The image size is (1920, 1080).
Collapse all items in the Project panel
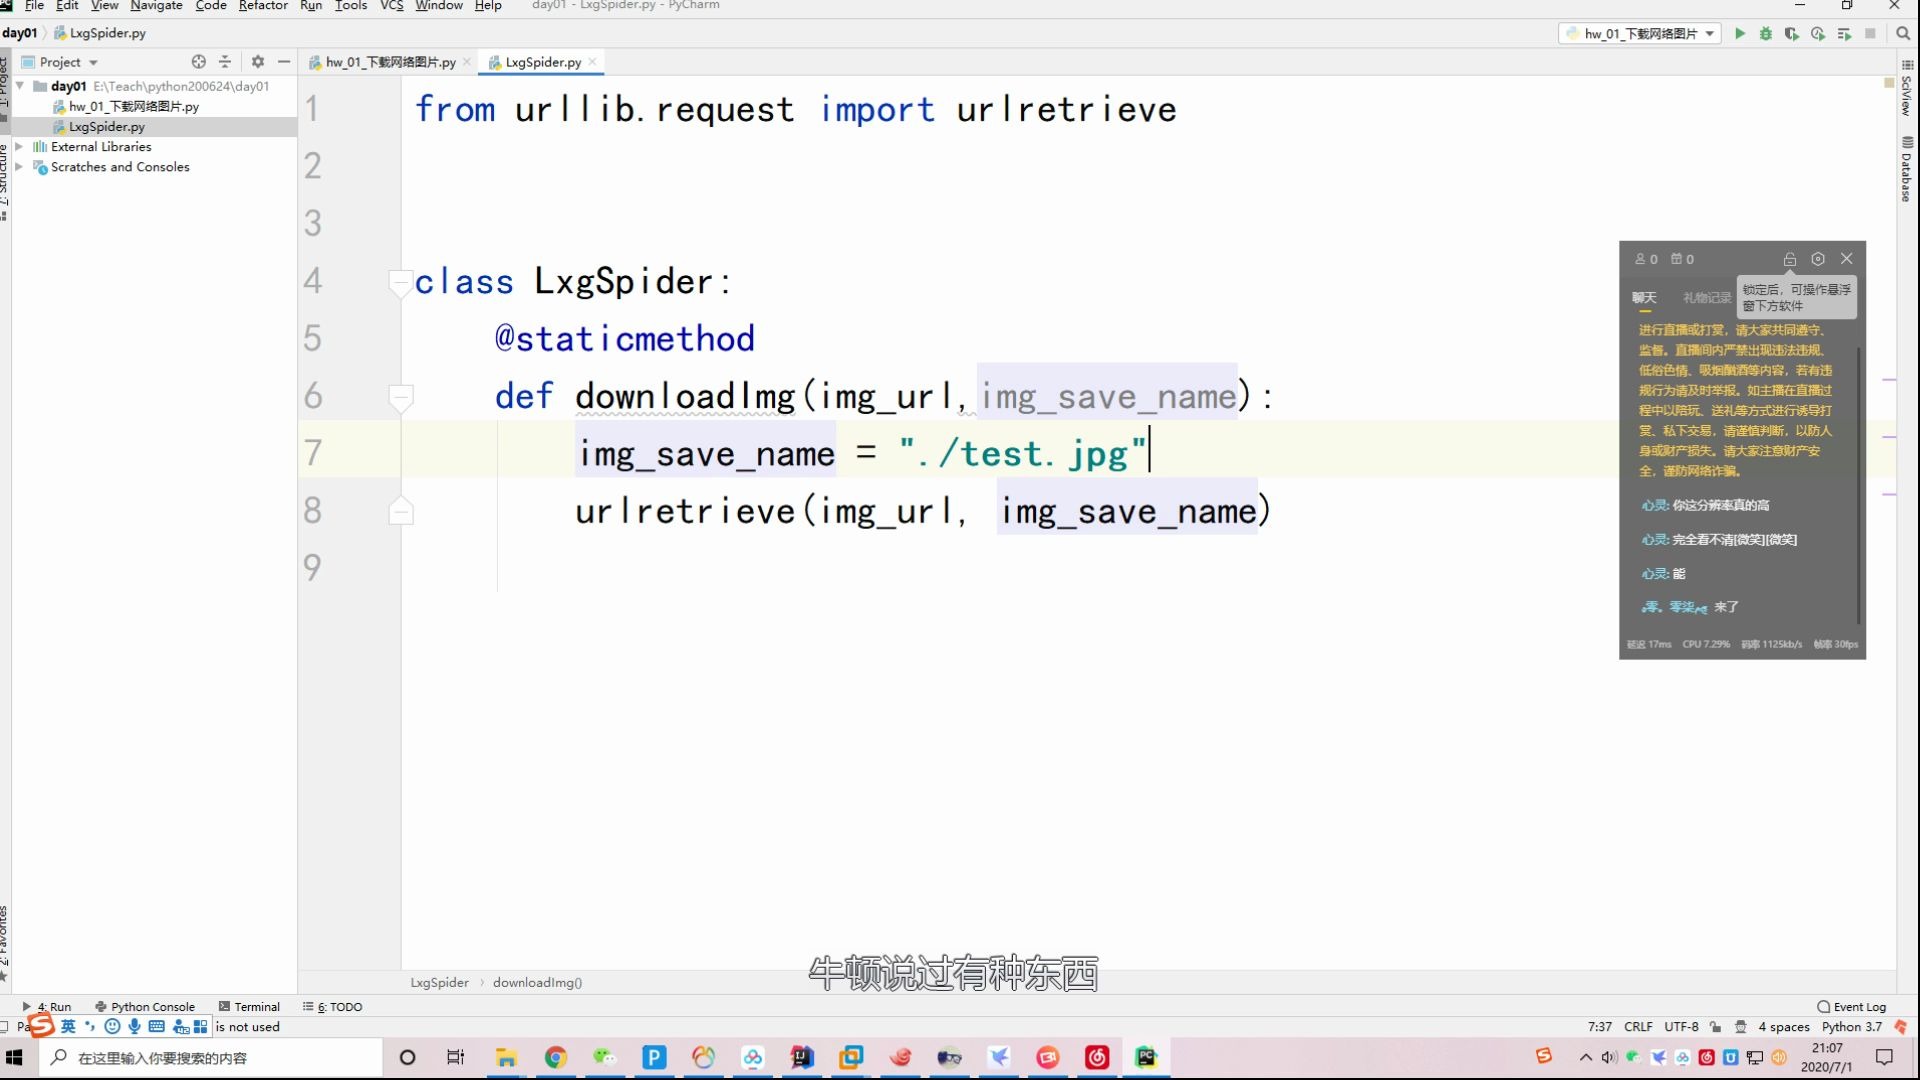point(225,62)
